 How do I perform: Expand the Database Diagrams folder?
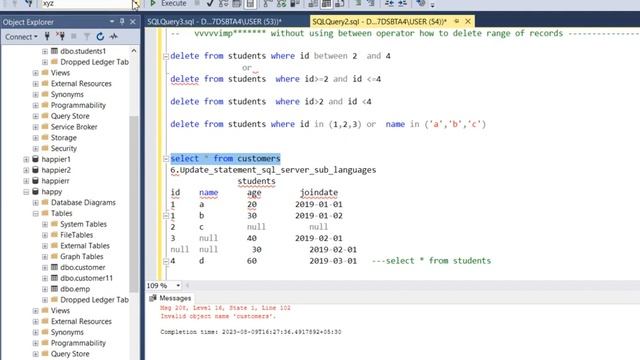(36, 203)
